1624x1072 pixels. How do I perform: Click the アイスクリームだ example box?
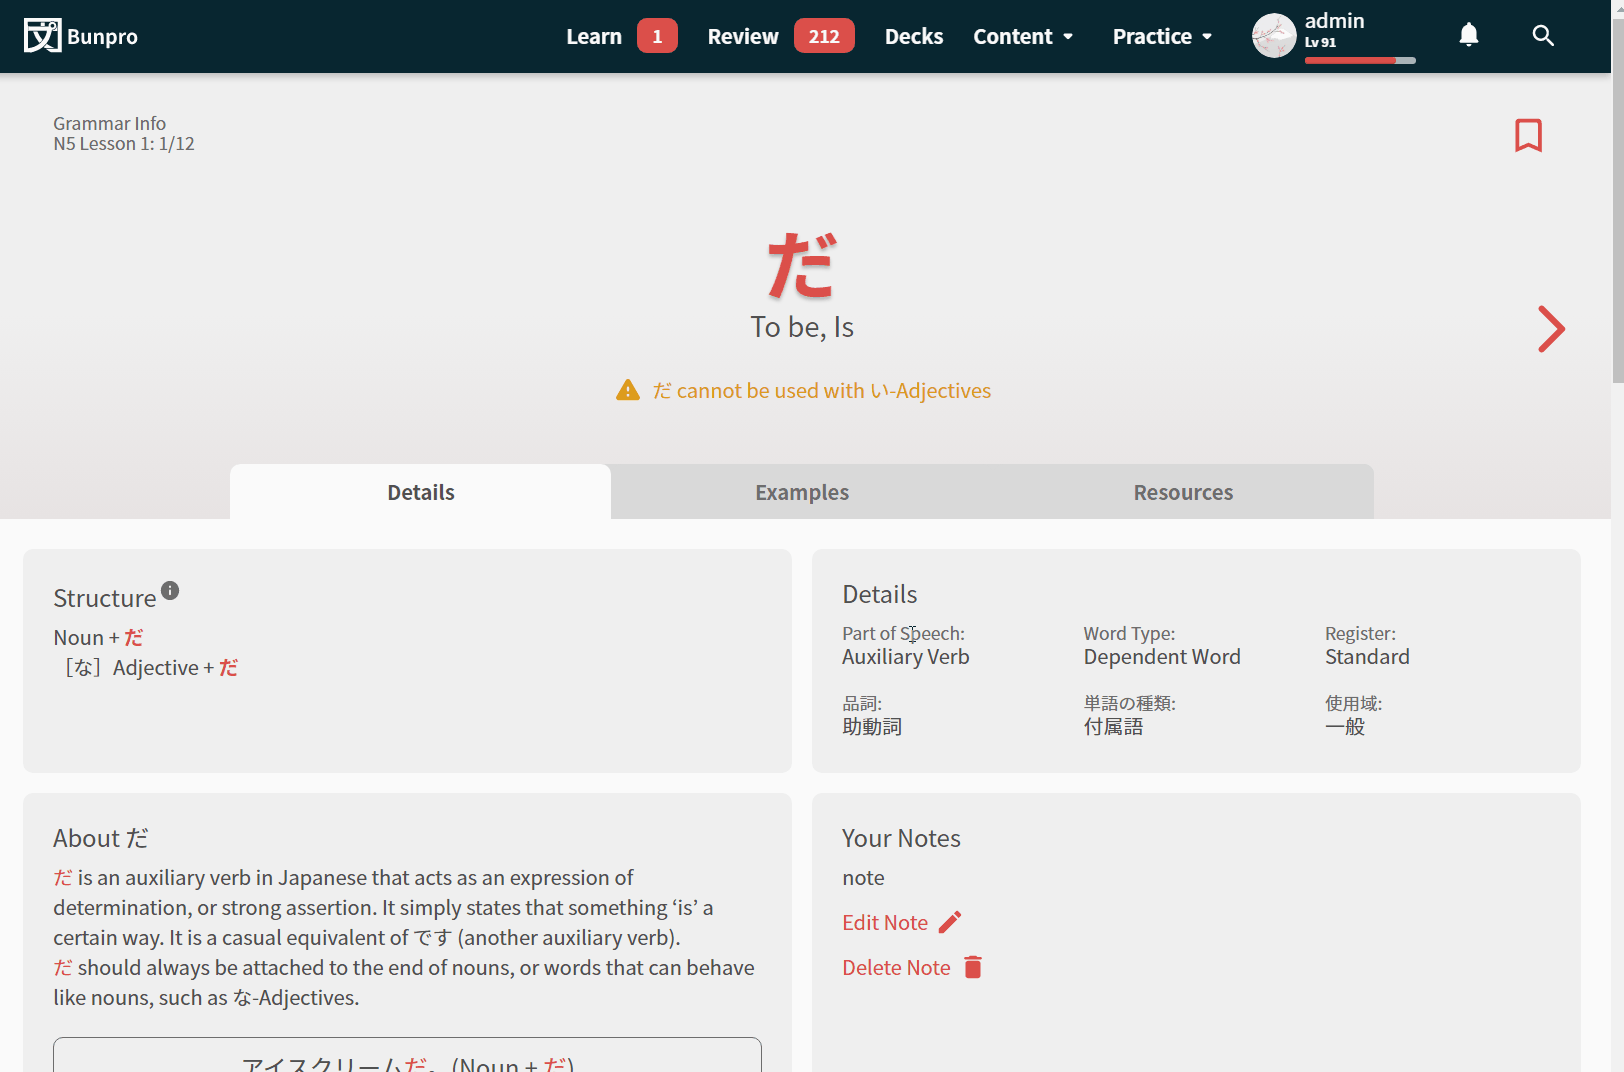pos(407,1055)
